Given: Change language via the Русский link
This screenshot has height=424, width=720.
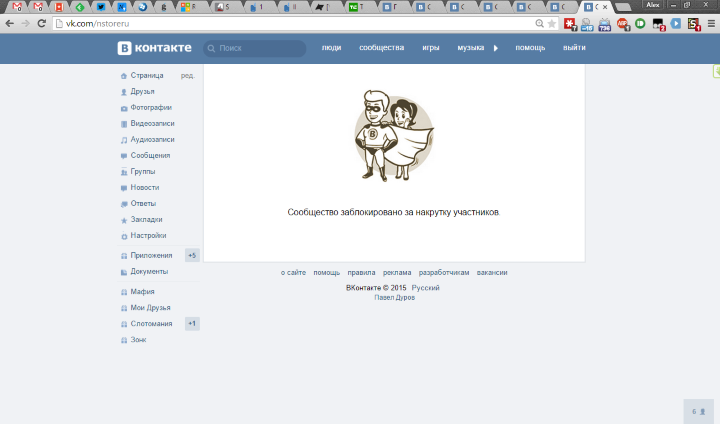Looking at the screenshot, I should coord(425,288).
